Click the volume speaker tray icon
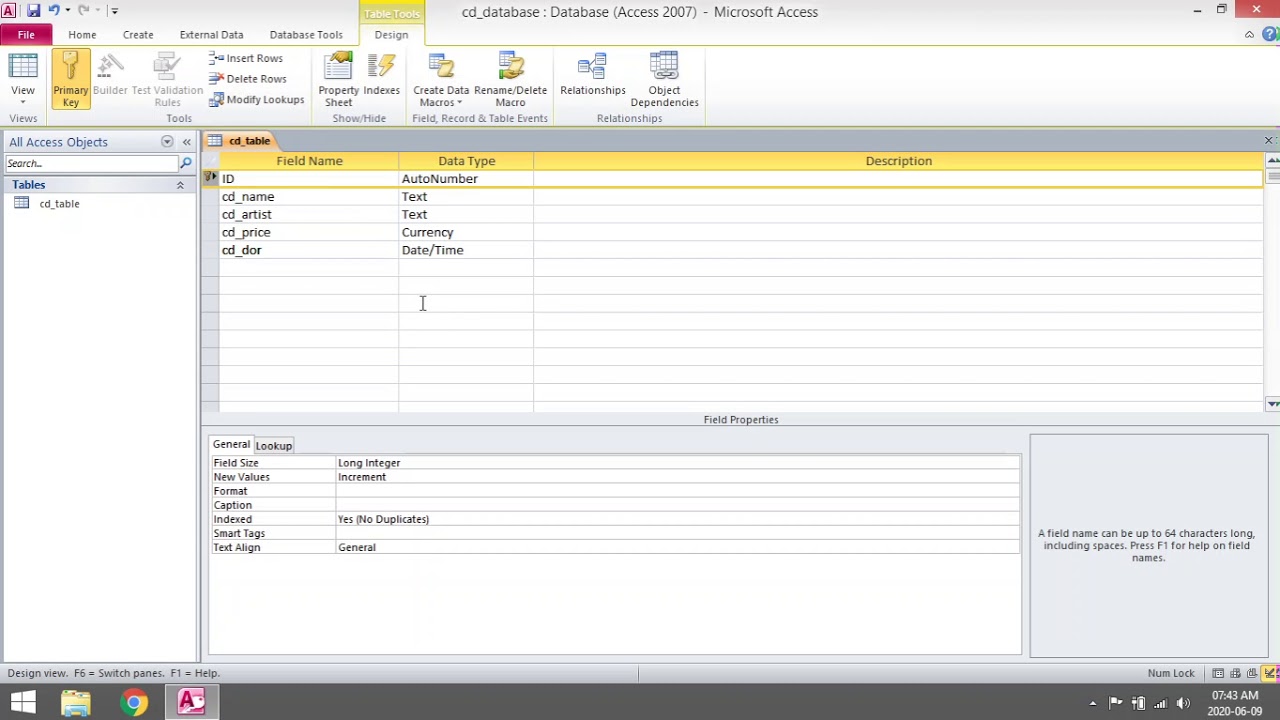 [1183, 703]
